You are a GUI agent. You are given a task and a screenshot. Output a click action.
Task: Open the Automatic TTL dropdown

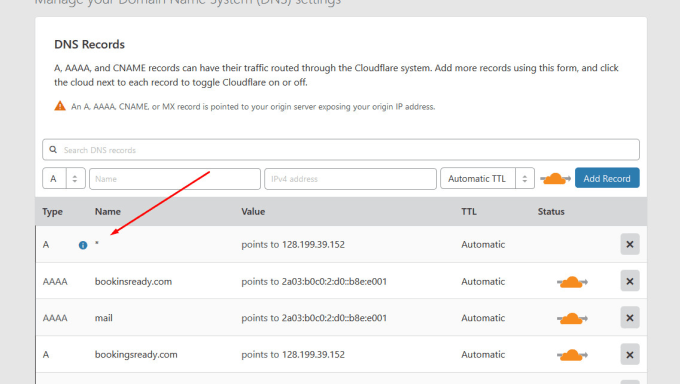pos(487,178)
